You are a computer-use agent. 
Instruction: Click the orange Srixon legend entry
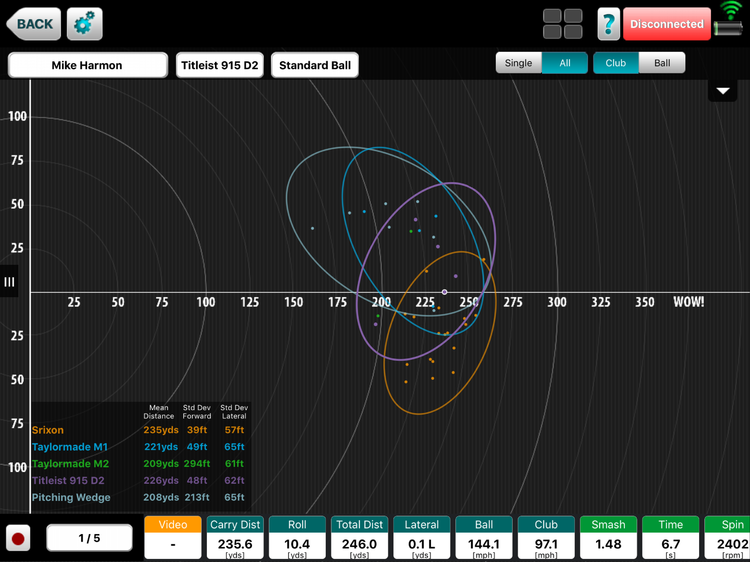tap(48, 430)
